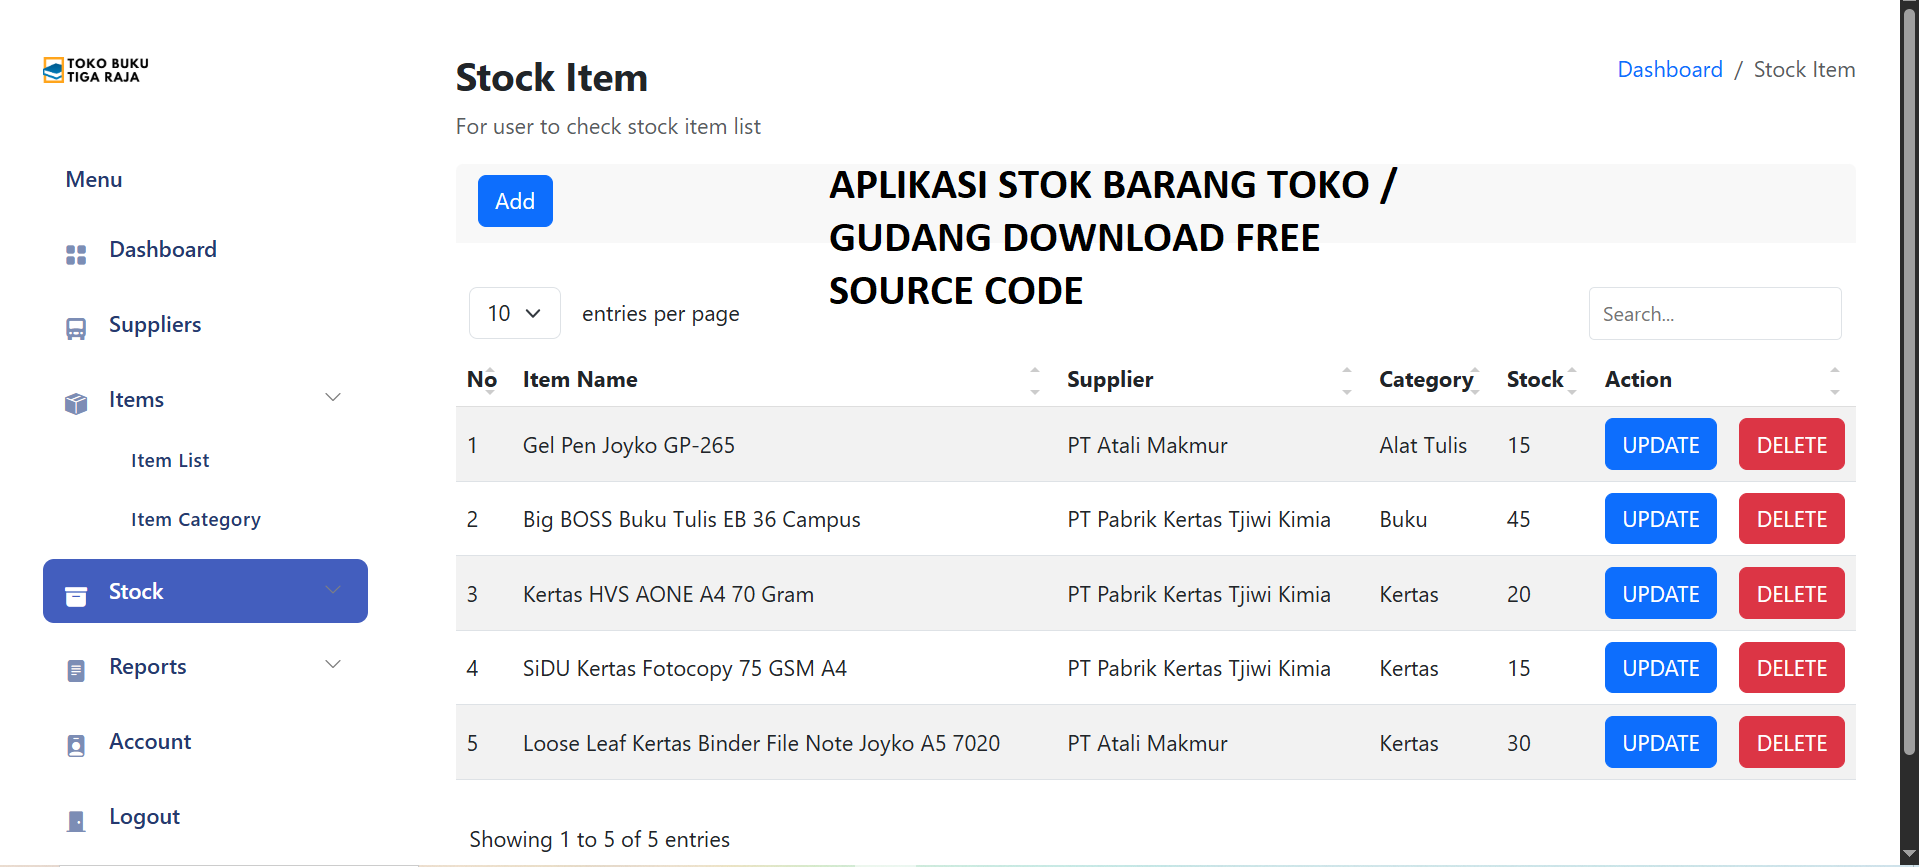Delete the Gel Pen Joyko GP-265 row
Screen dimensions: 1919x867
coord(1792,444)
